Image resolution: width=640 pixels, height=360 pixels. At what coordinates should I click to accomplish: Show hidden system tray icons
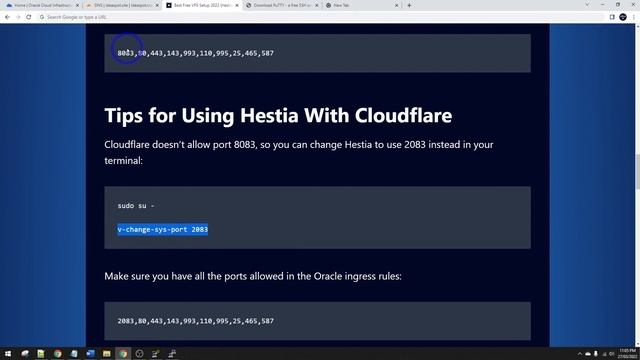pos(580,354)
